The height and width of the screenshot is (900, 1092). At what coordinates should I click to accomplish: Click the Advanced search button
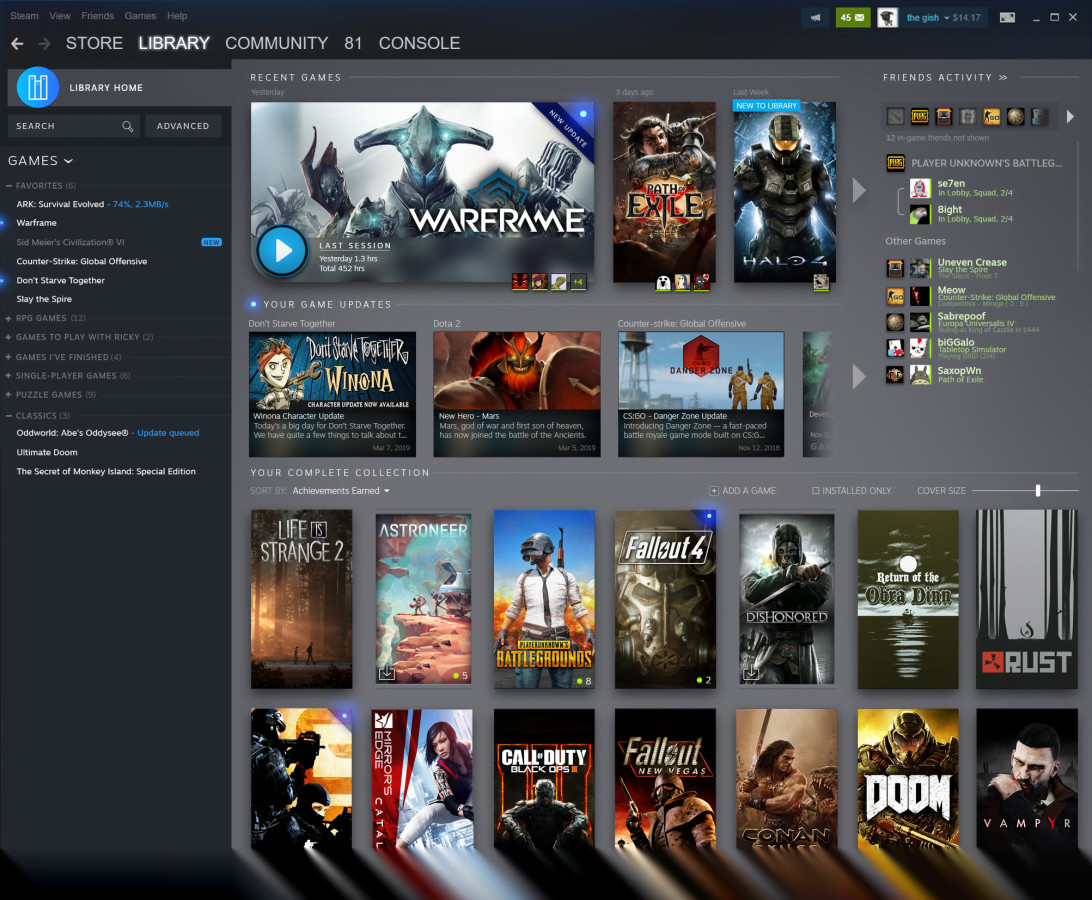point(183,126)
